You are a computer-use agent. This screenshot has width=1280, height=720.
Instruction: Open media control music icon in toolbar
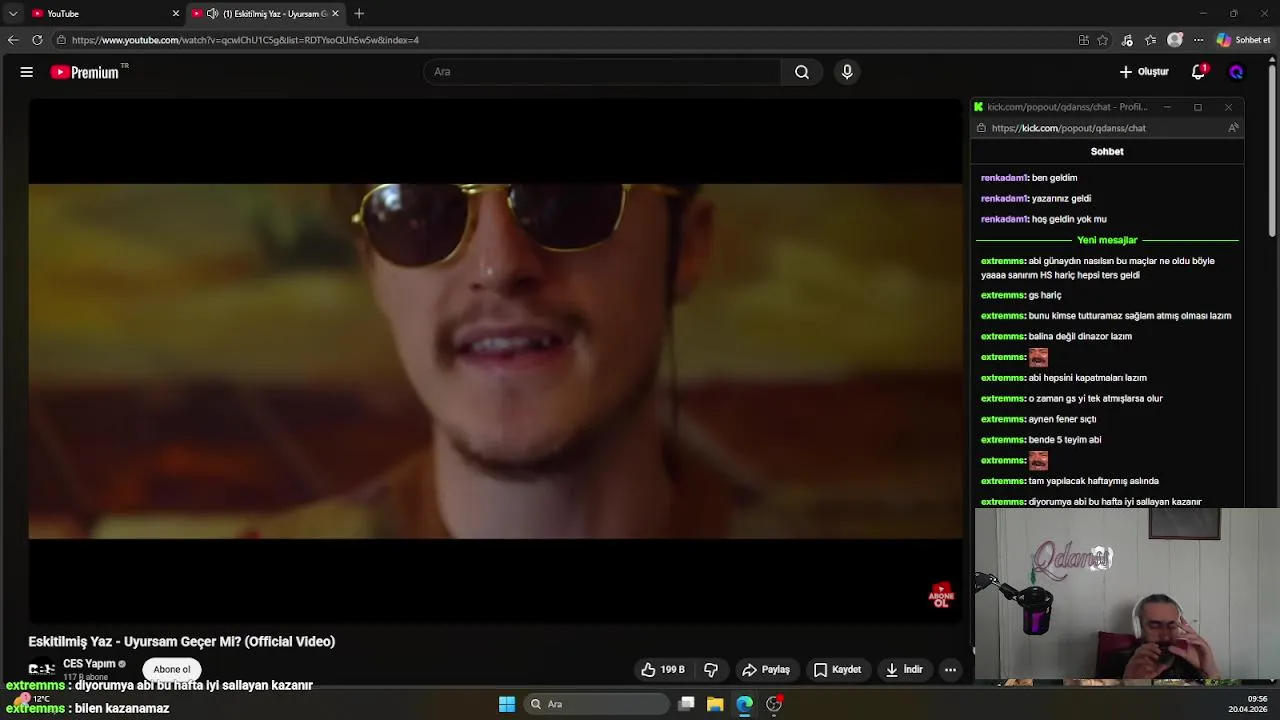(x=1127, y=40)
